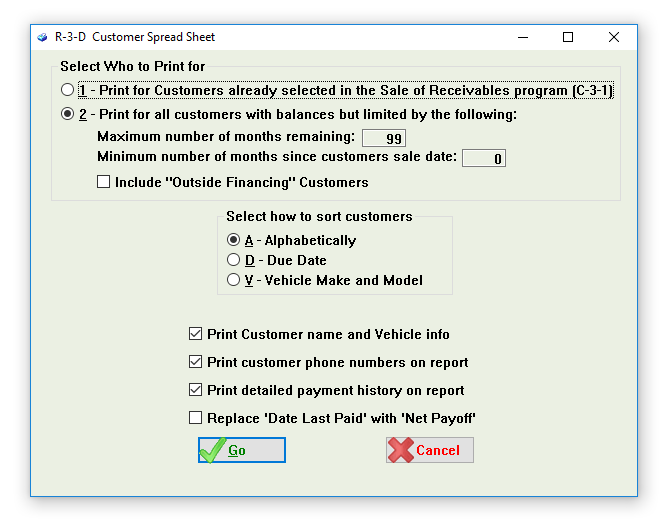Enable Include "Outside Financing" Customers checkbox

pyautogui.click(x=103, y=182)
